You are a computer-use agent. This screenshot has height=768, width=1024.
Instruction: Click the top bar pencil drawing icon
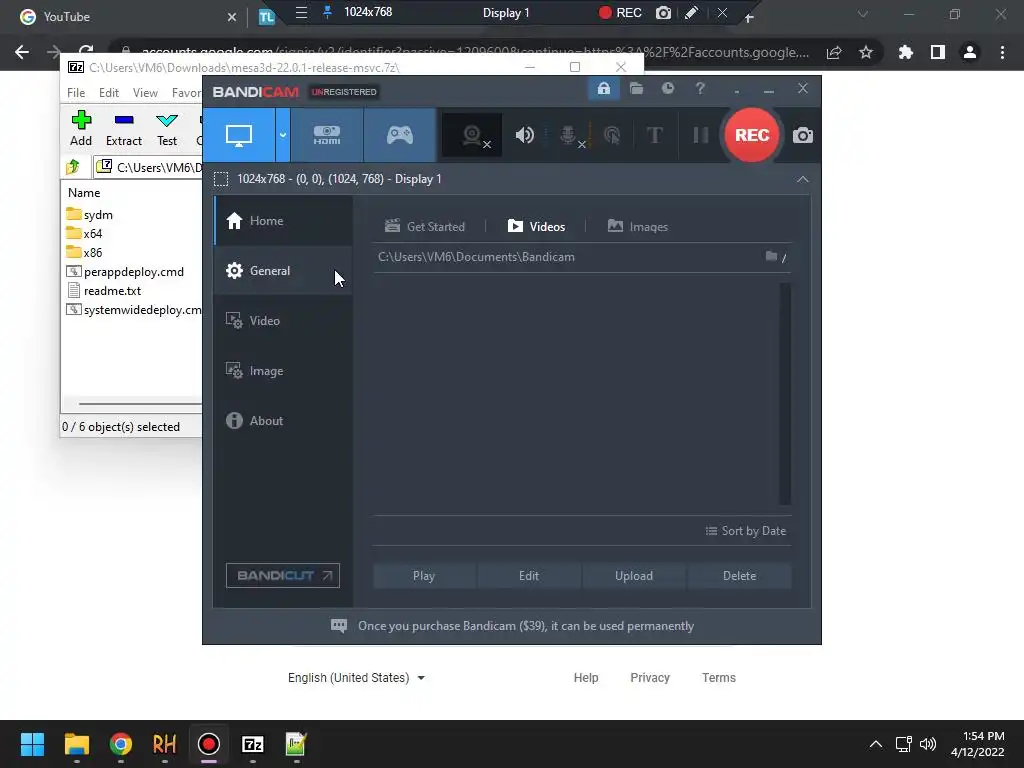coord(692,12)
